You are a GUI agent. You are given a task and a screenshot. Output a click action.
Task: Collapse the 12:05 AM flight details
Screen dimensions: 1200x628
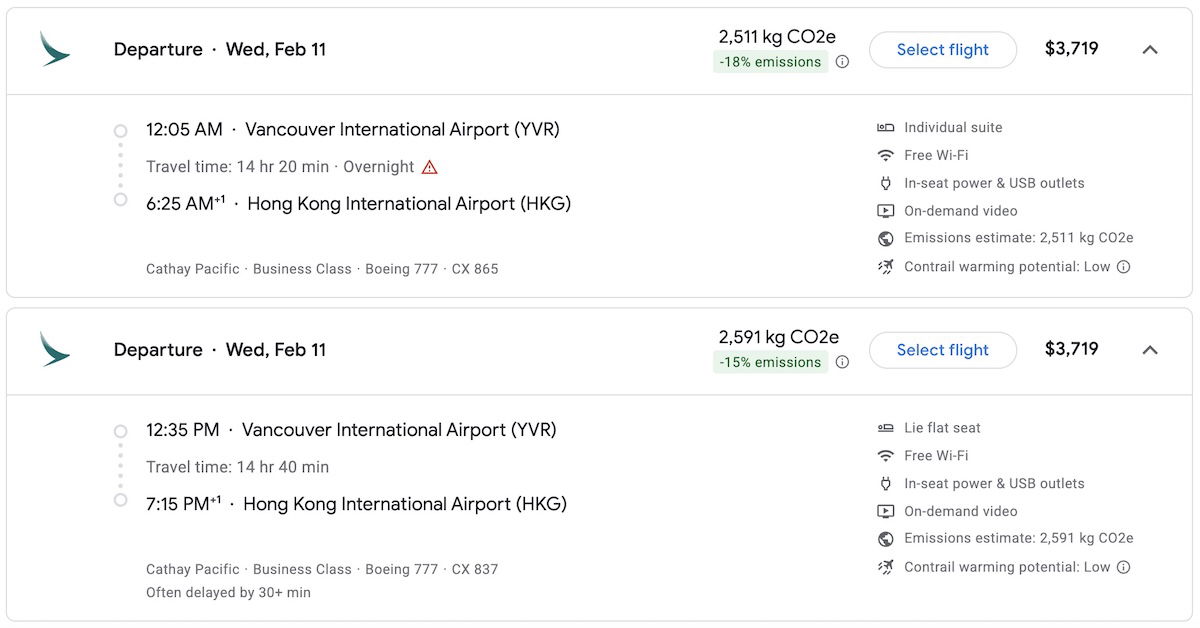[x=1150, y=50]
